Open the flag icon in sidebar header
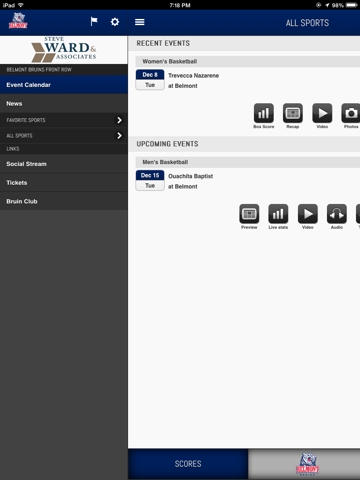The height and width of the screenshot is (480, 360). [94, 22]
